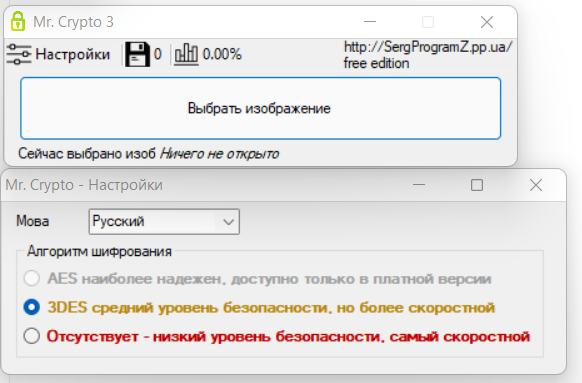
Task: Close the Mr. Crypto - Настройки window
Action: coord(536,185)
